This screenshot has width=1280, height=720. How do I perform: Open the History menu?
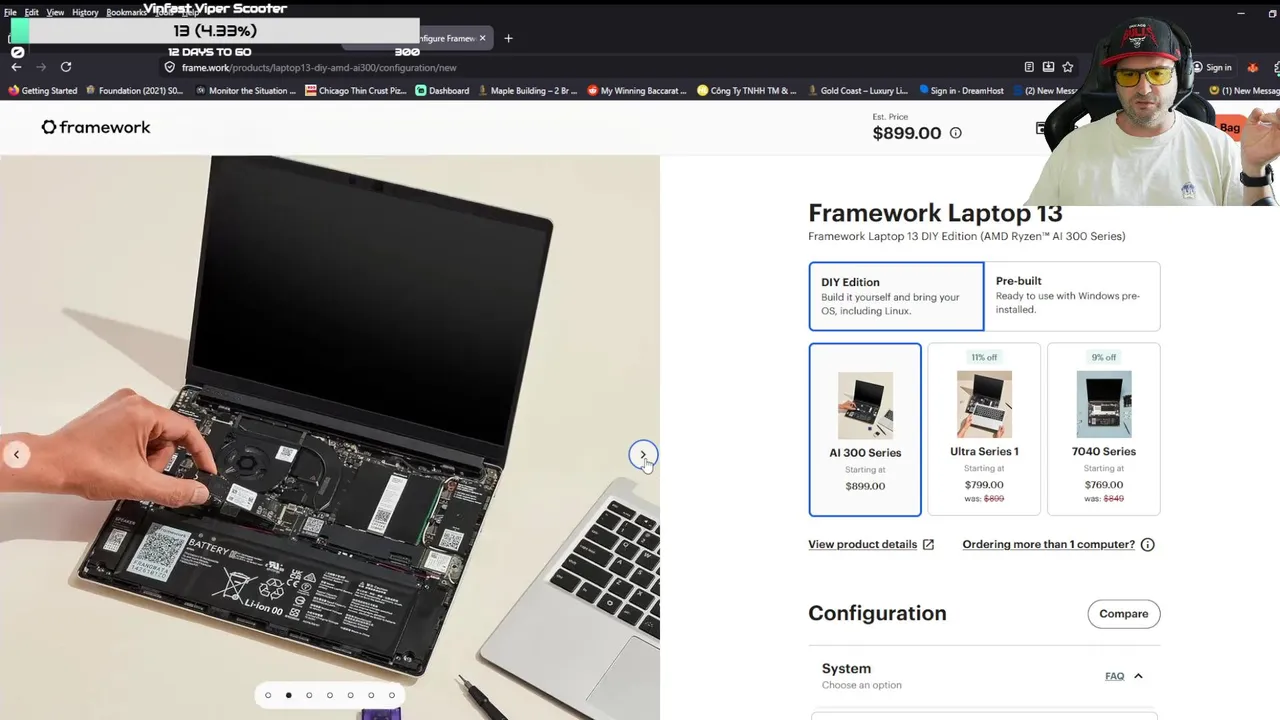point(85,12)
